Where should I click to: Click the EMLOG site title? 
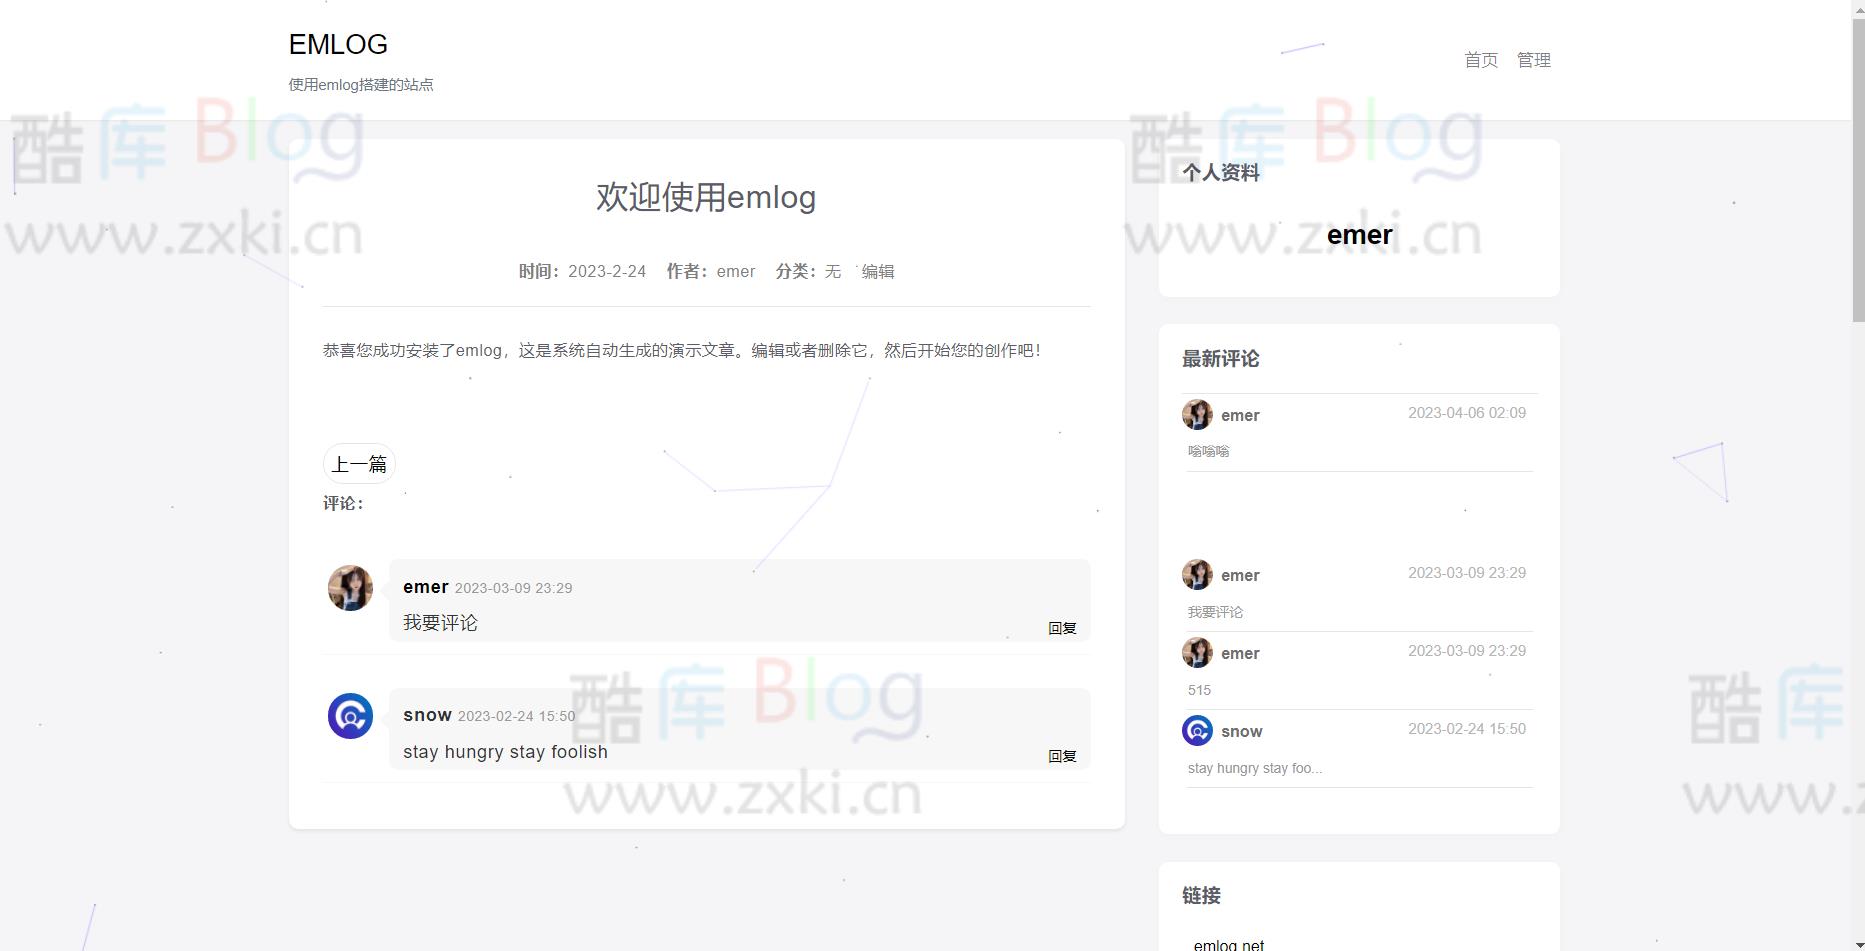pyautogui.click(x=337, y=44)
